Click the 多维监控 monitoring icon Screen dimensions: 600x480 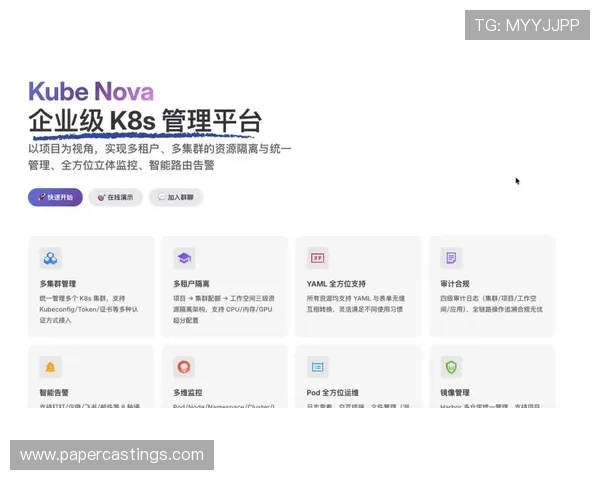pos(184,367)
